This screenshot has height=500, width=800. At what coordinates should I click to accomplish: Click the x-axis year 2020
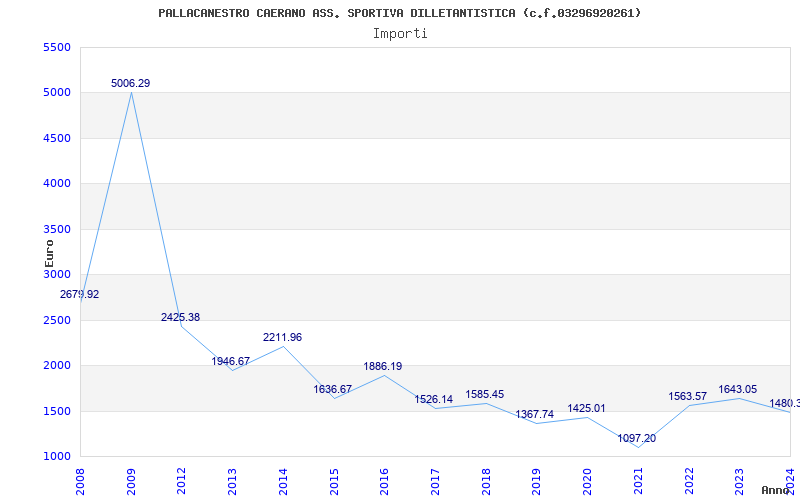587,482
